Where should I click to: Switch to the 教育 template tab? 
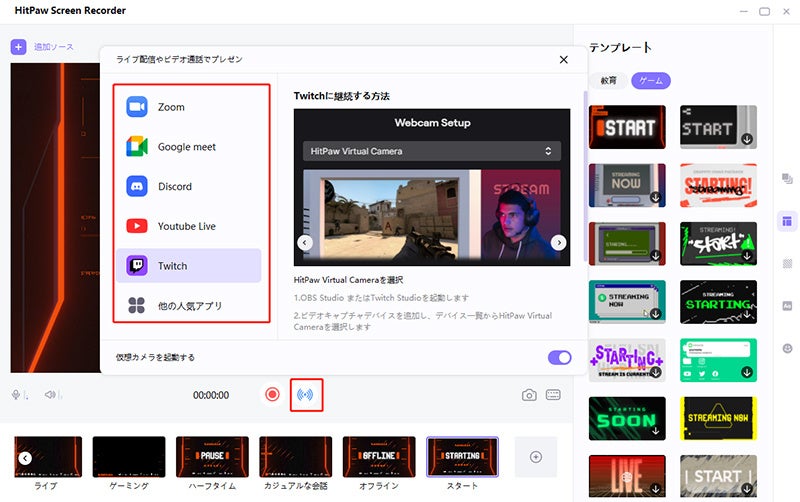pos(608,81)
